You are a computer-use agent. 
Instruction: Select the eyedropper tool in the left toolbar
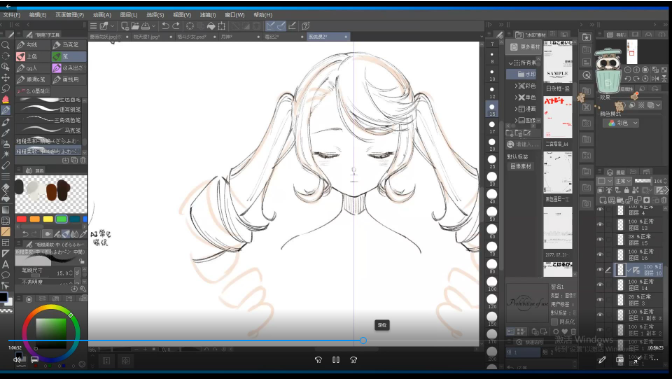tap(6, 133)
